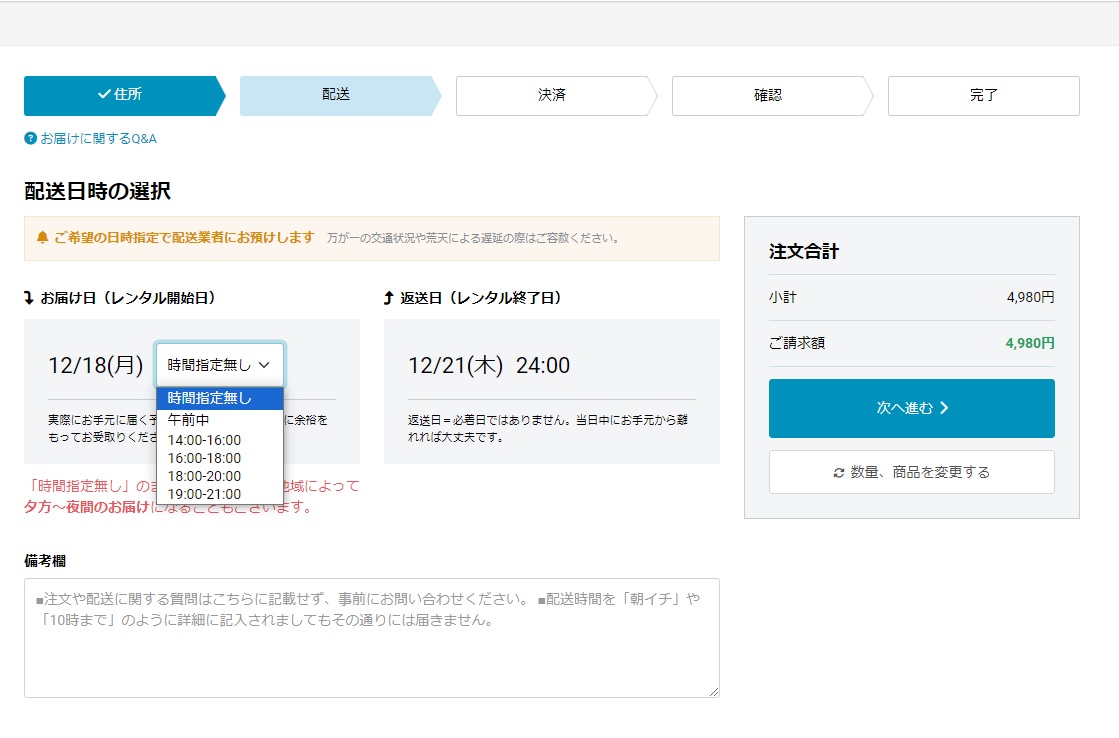This screenshot has width=1119, height=738.
Task: Click the bell icon in the notice banner
Action: [x=41, y=237]
